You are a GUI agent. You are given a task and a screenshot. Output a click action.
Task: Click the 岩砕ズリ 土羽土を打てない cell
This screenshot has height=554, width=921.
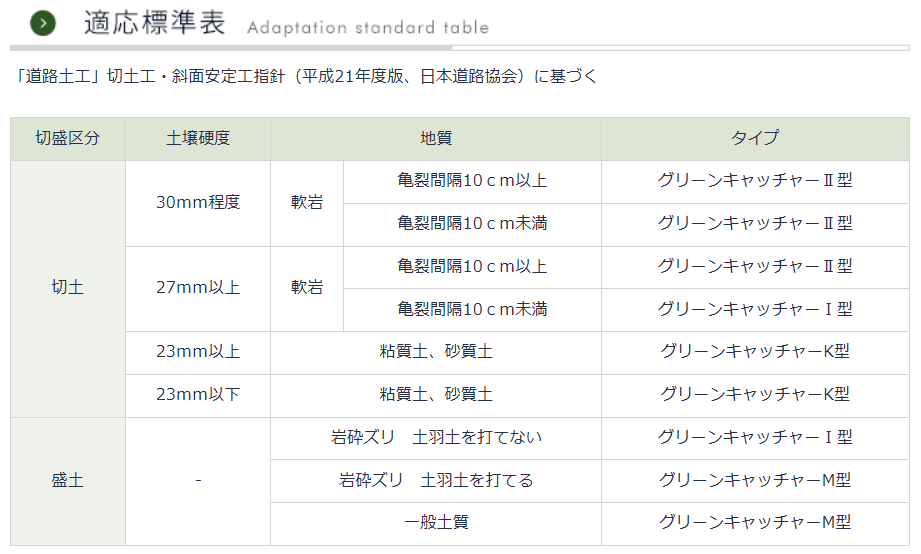pyautogui.click(x=436, y=438)
